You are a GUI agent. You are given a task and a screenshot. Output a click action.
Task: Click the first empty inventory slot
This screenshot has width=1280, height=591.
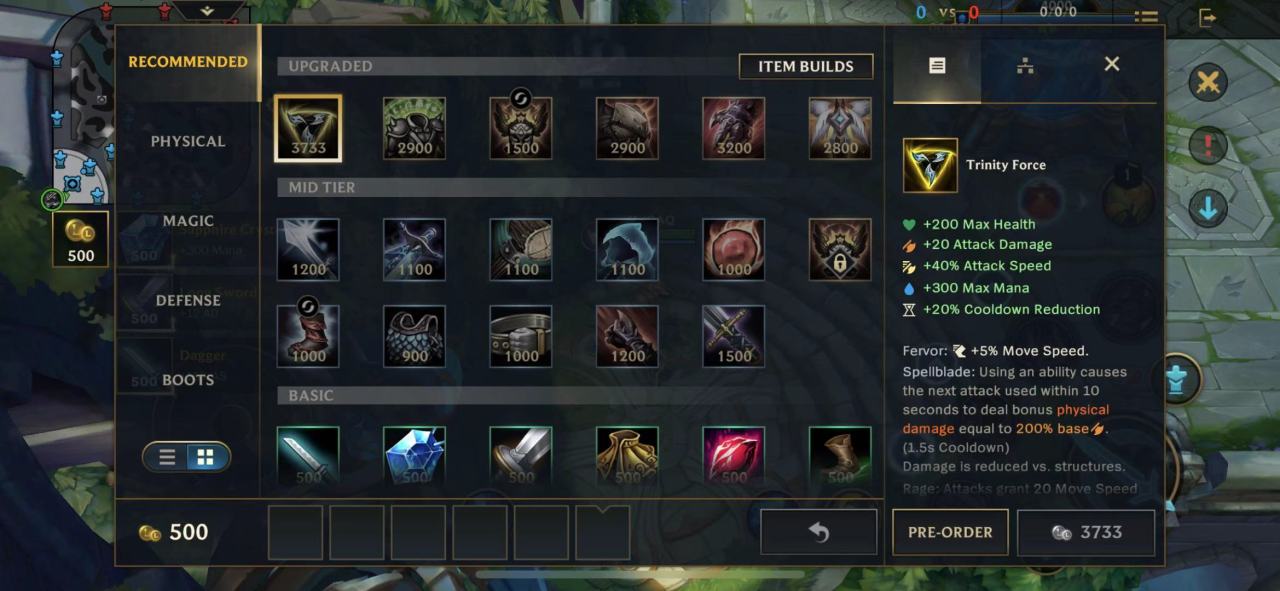click(296, 532)
